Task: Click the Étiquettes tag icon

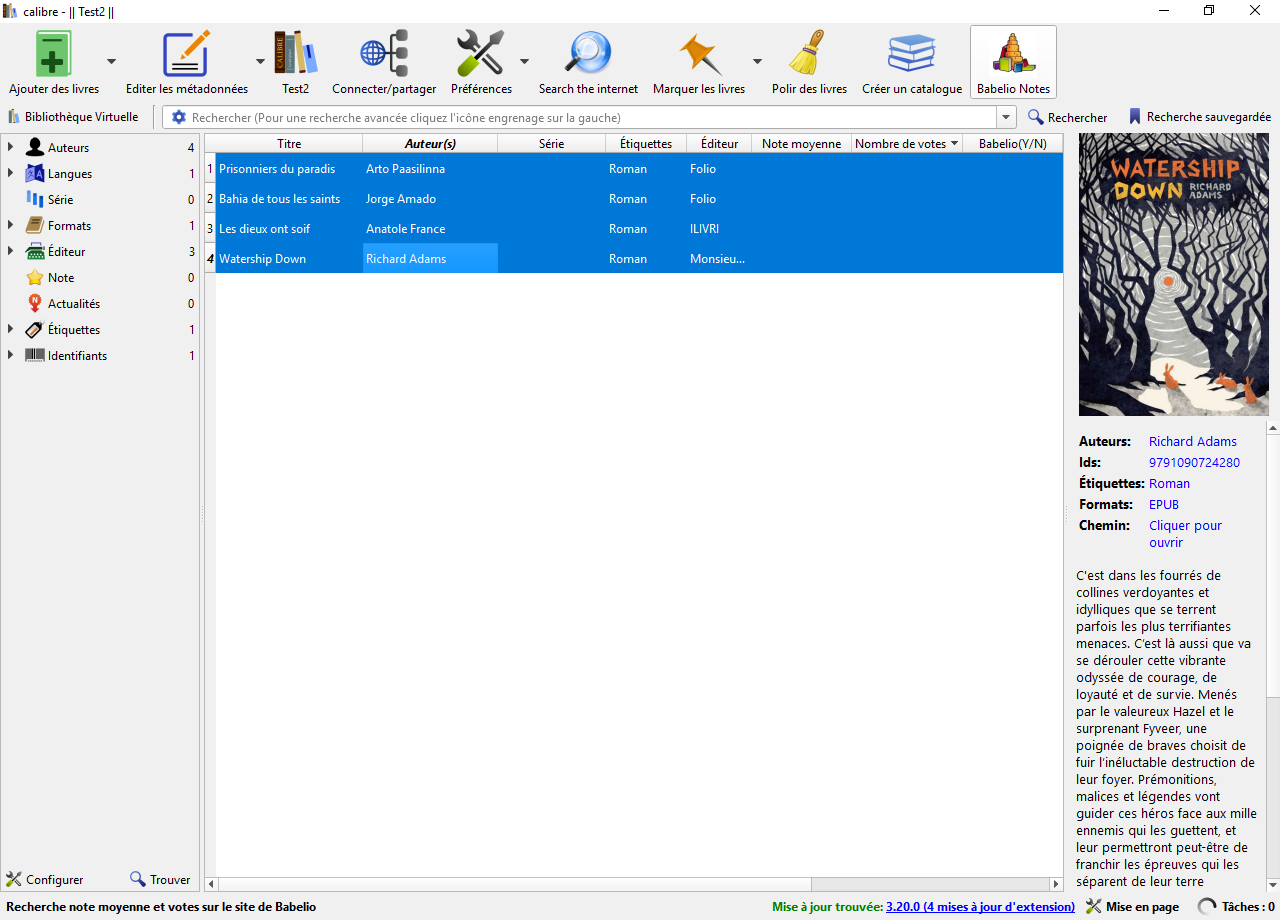Action: (x=35, y=330)
